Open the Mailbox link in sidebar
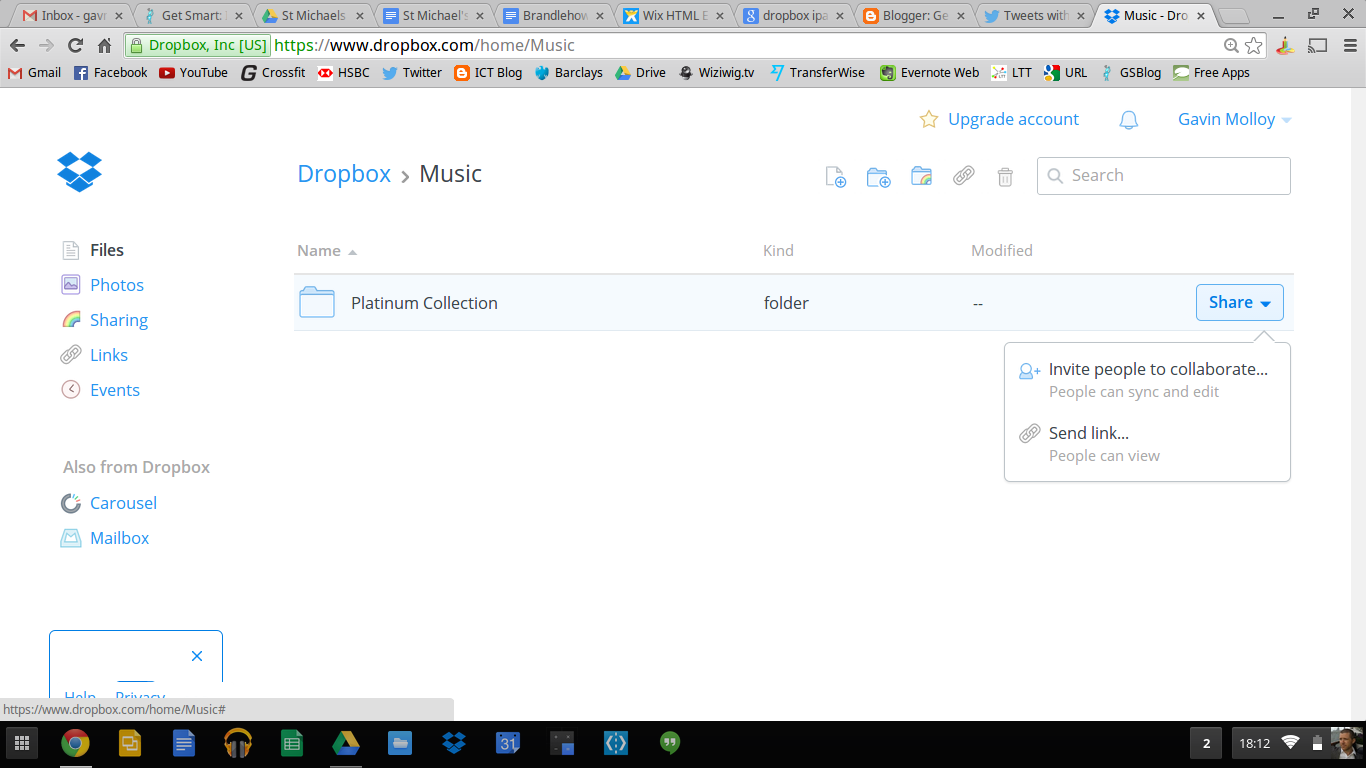This screenshot has width=1366, height=768. click(x=119, y=538)
